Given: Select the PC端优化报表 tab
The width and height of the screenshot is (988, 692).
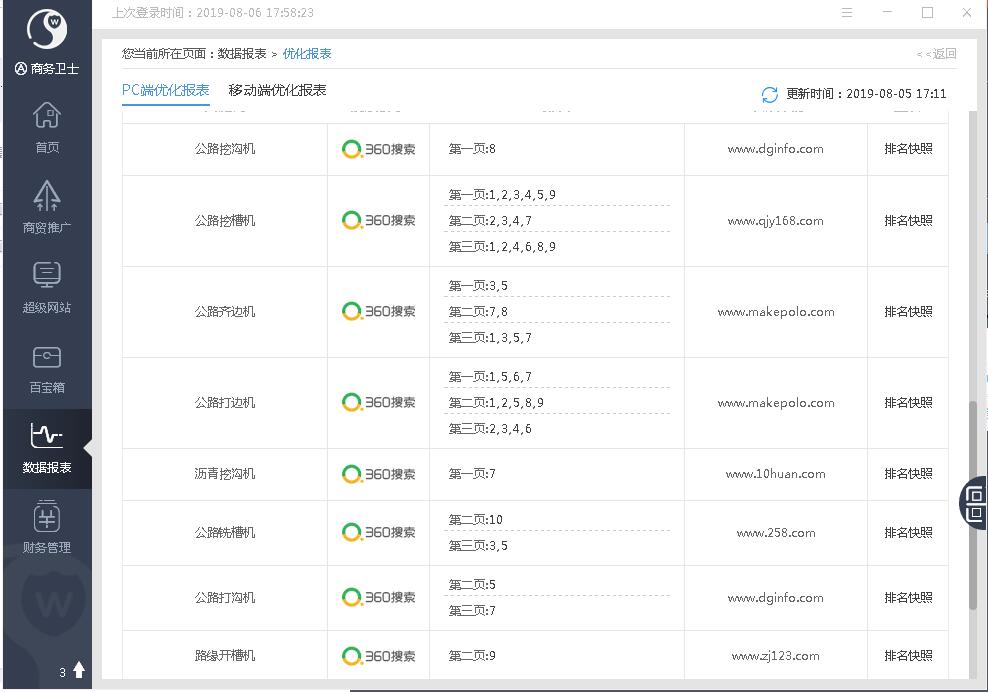Looking at the screenshot, I should (x=166, y=90).
